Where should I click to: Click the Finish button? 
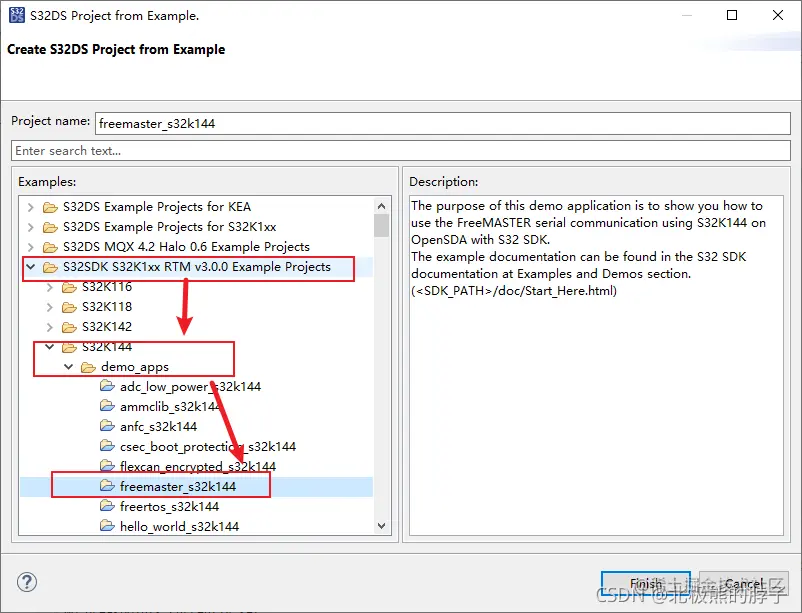click(645, 583)
